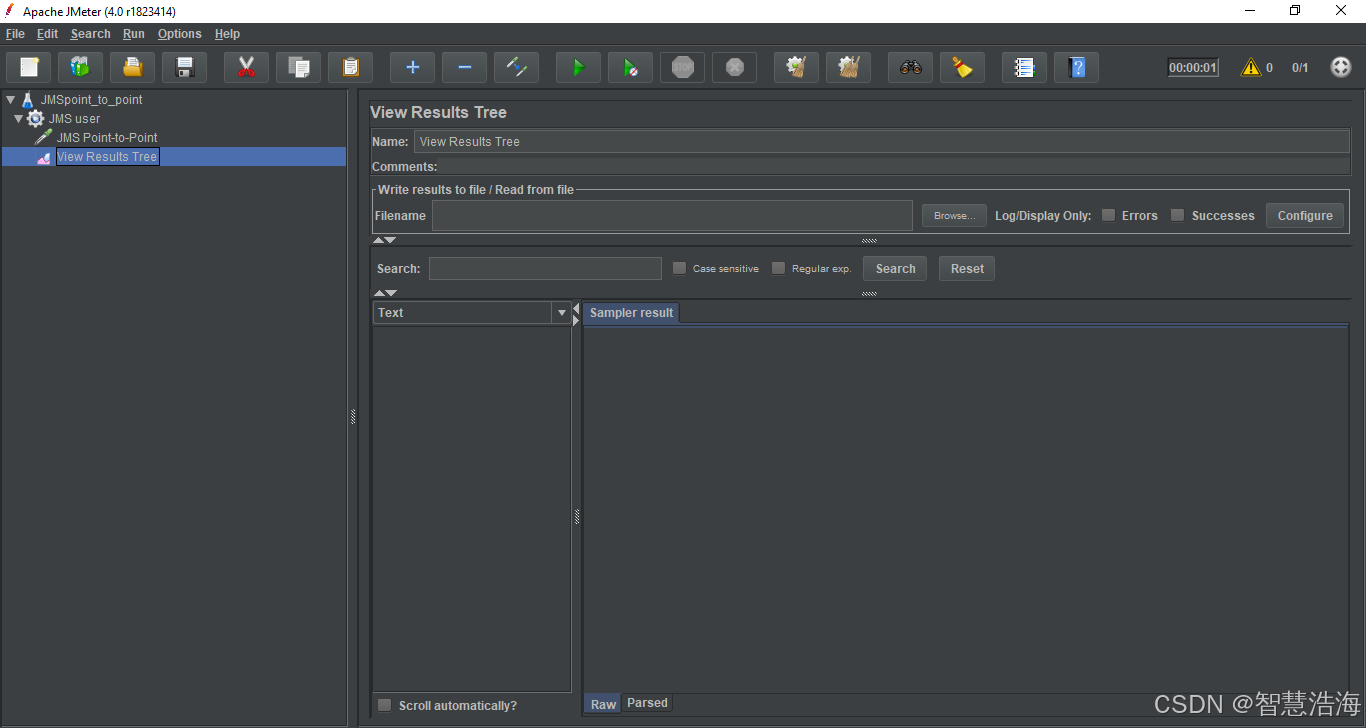Click the arrows beside the Sampler result tab

click(576, 313)
